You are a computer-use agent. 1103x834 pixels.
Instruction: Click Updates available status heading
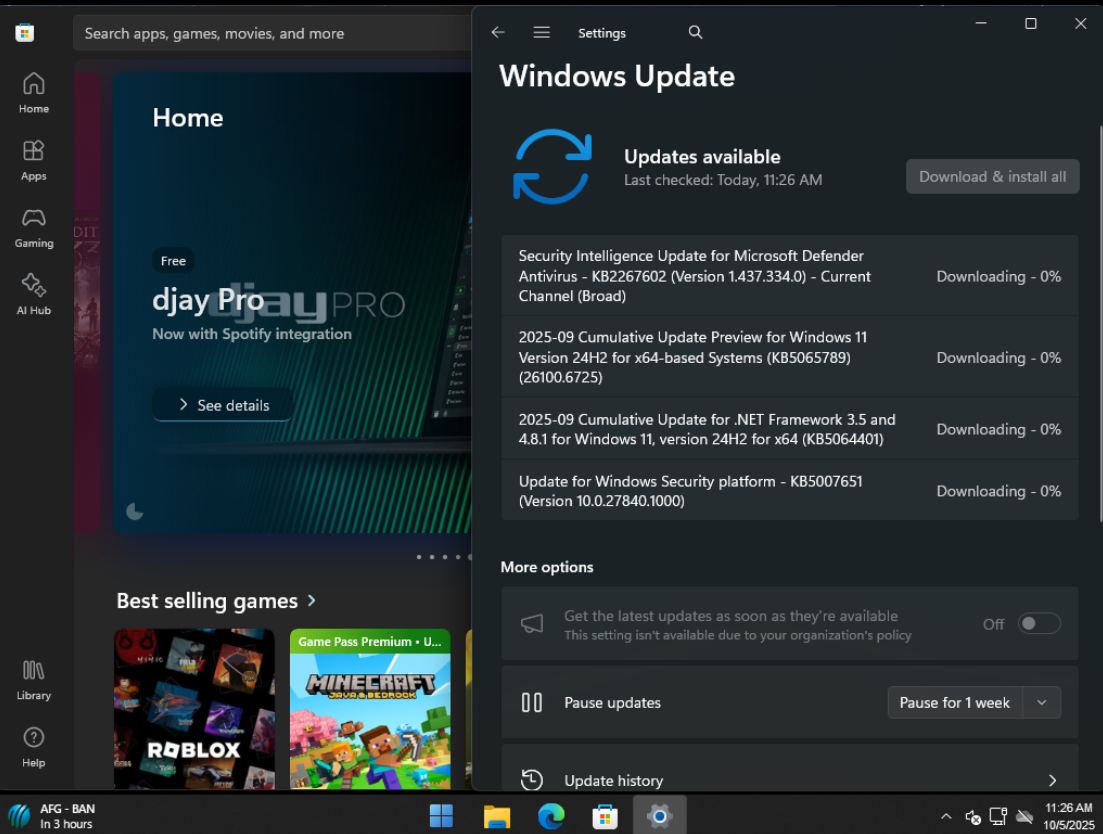coord(702,157)
